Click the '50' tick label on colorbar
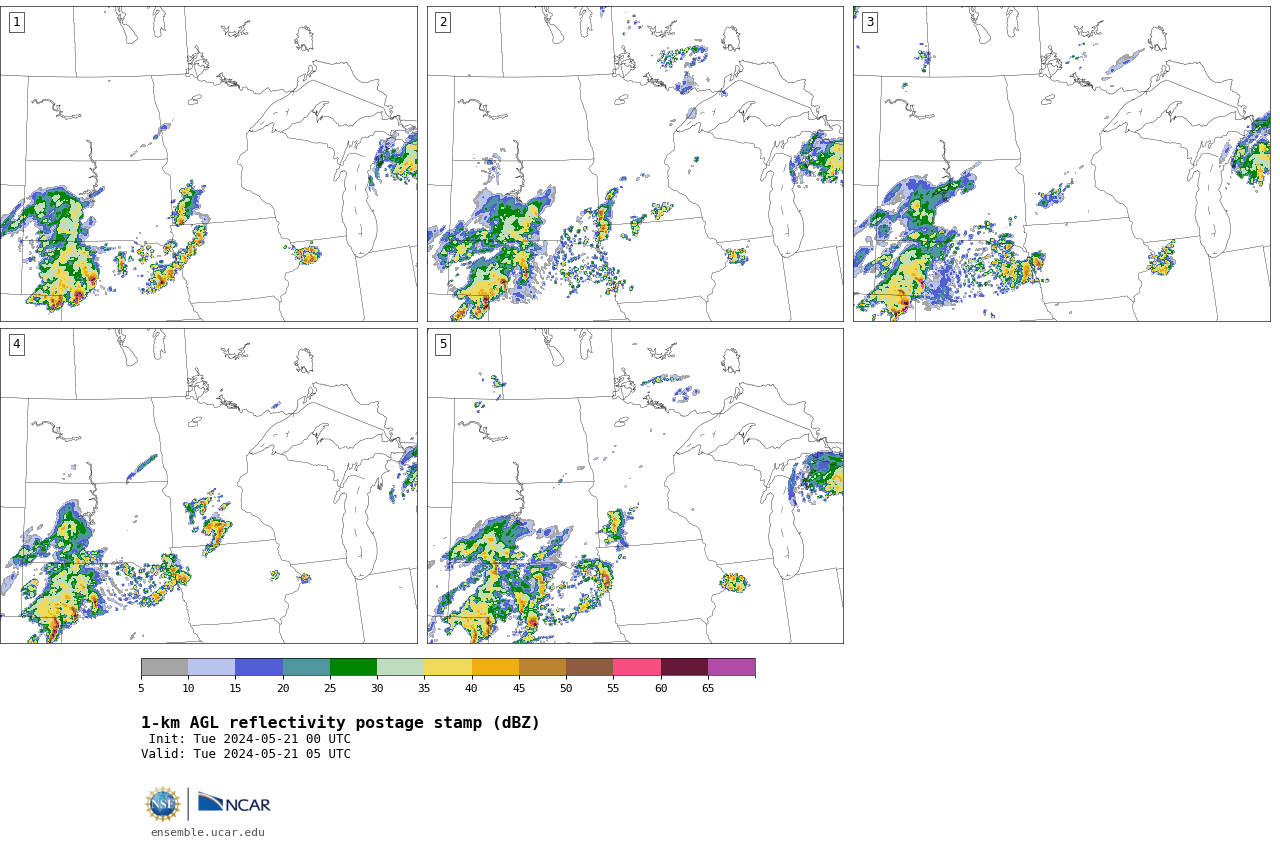 pos(566,688)
